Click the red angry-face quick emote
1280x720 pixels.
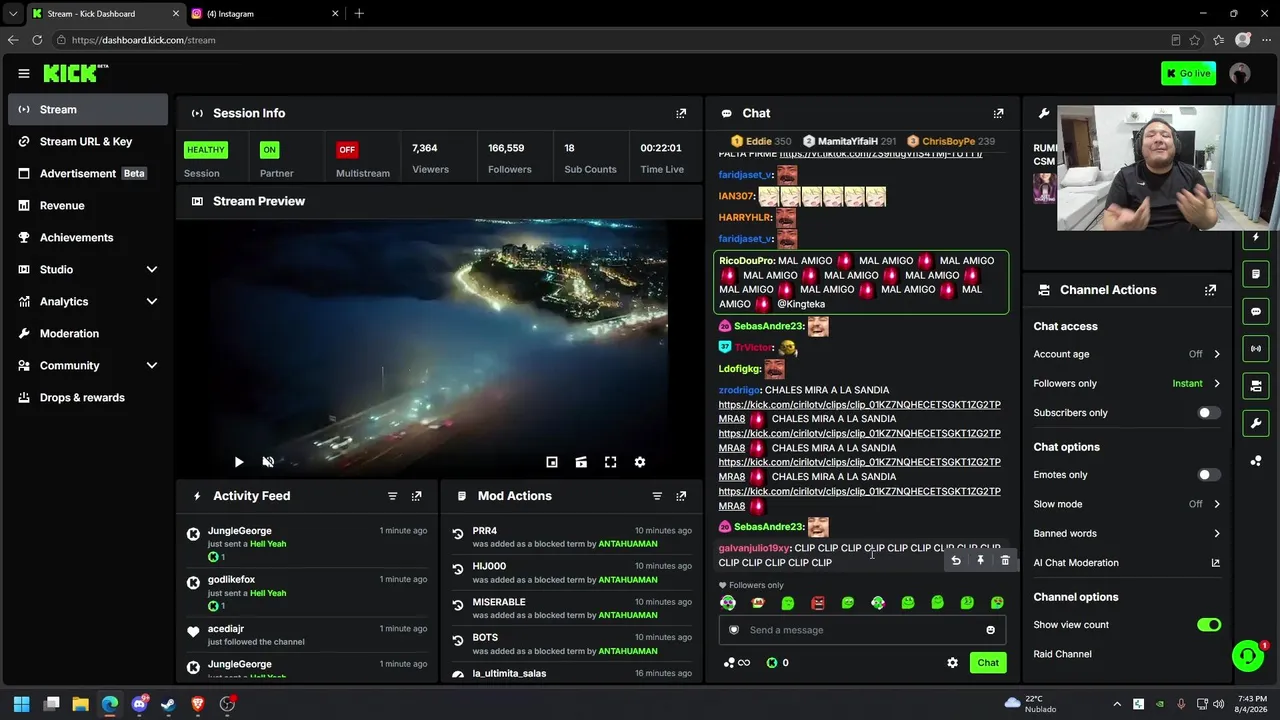tap(818, 603)
